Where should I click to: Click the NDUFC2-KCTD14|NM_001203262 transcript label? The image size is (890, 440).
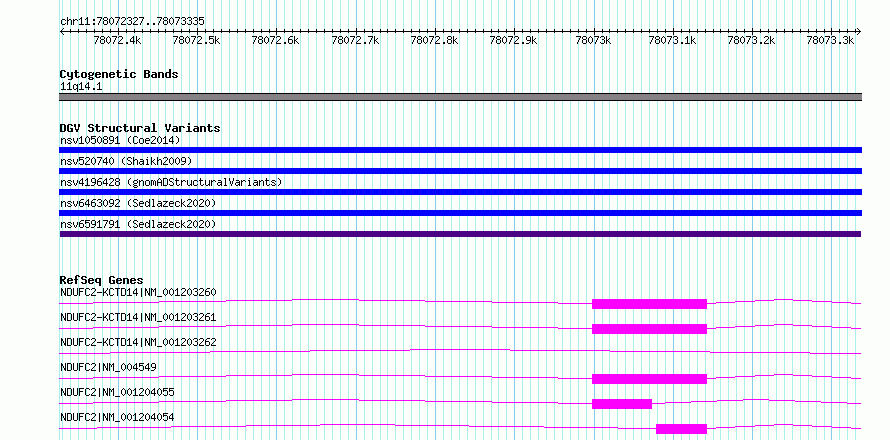pos(138,342)
